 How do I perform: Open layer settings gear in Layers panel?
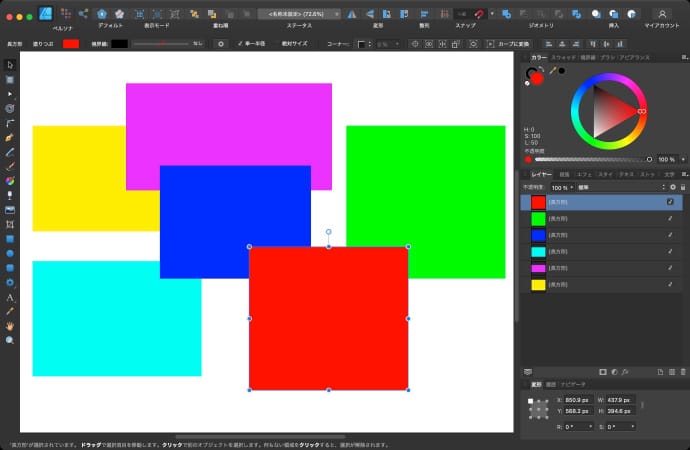pyautogui.click(x=672, y=187)
